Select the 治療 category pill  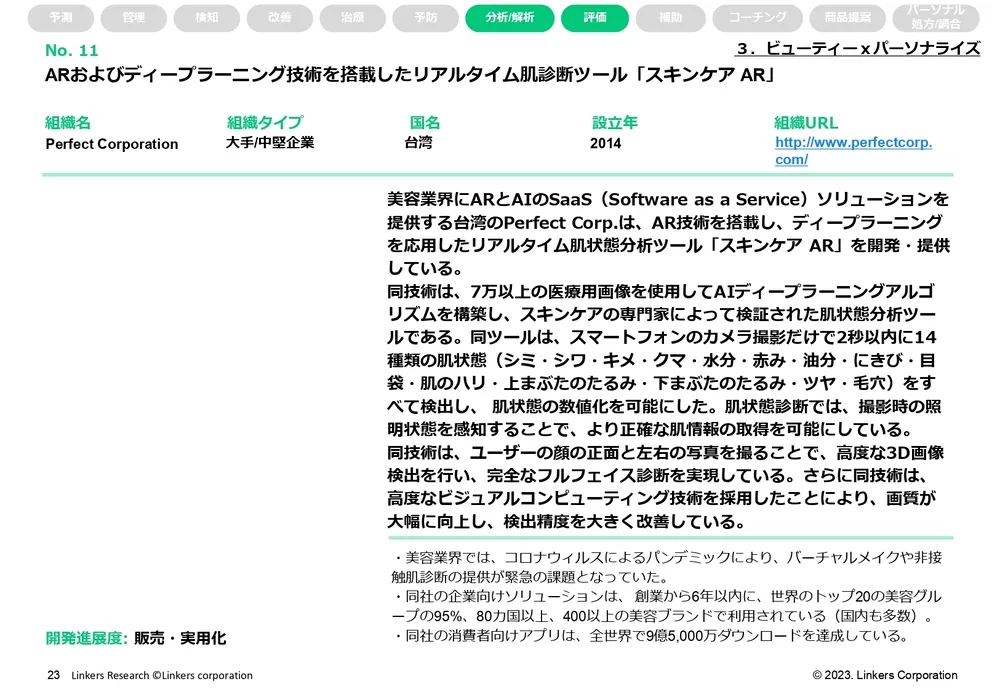(x=352, y=17)
